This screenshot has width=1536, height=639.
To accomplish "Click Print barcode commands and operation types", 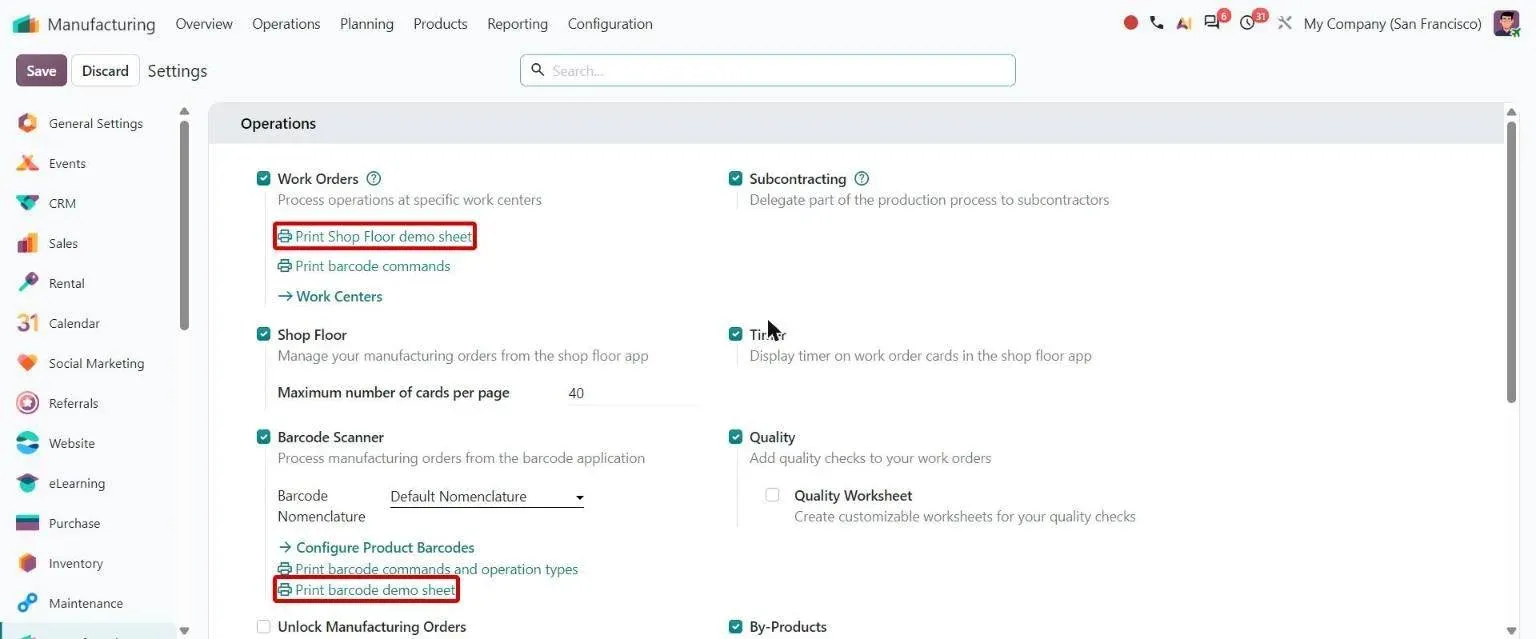I will tap(428, 569).
